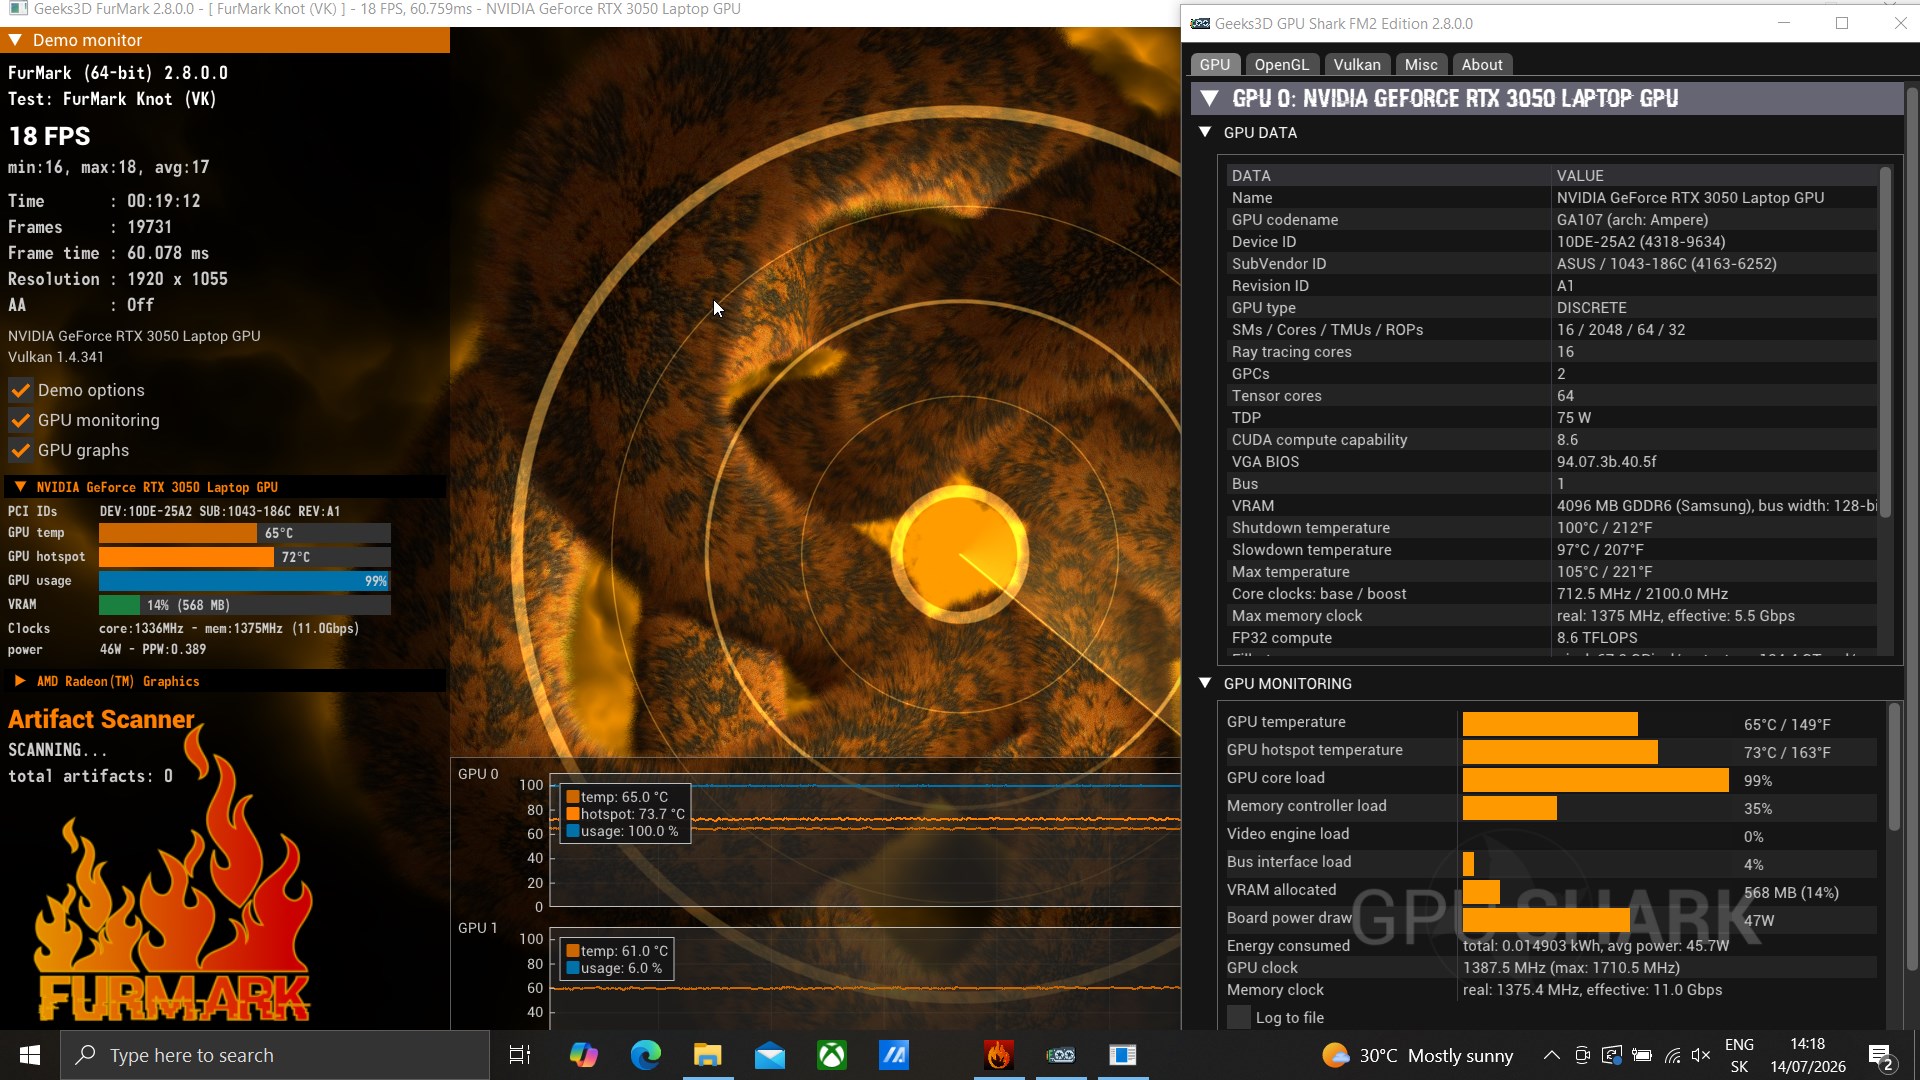Collapse the GPU 0 header in GPU Shark

point(1210,98)
